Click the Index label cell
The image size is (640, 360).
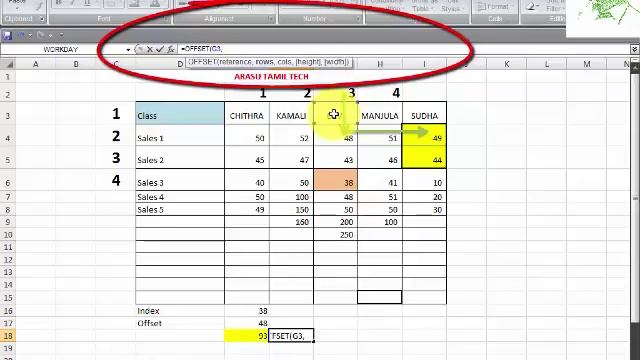point(180,311)
